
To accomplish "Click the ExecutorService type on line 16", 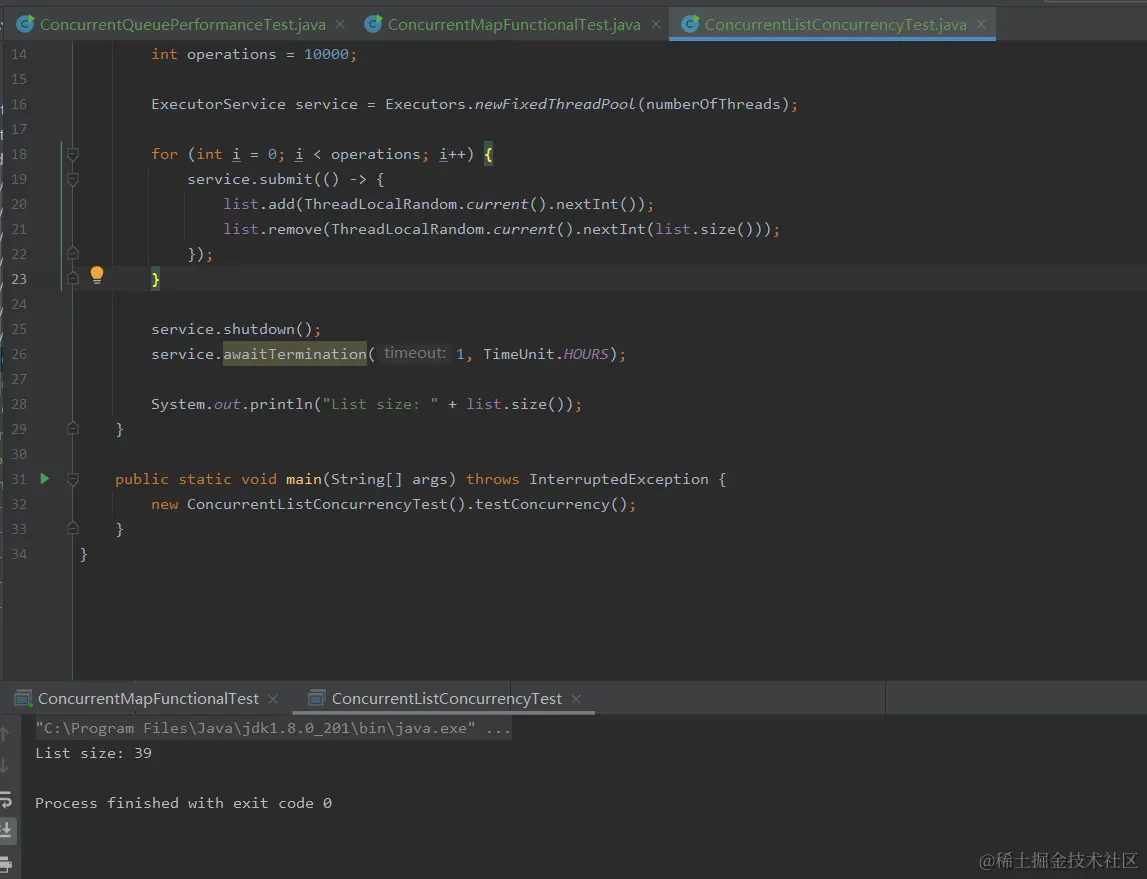I will [218, 104].
